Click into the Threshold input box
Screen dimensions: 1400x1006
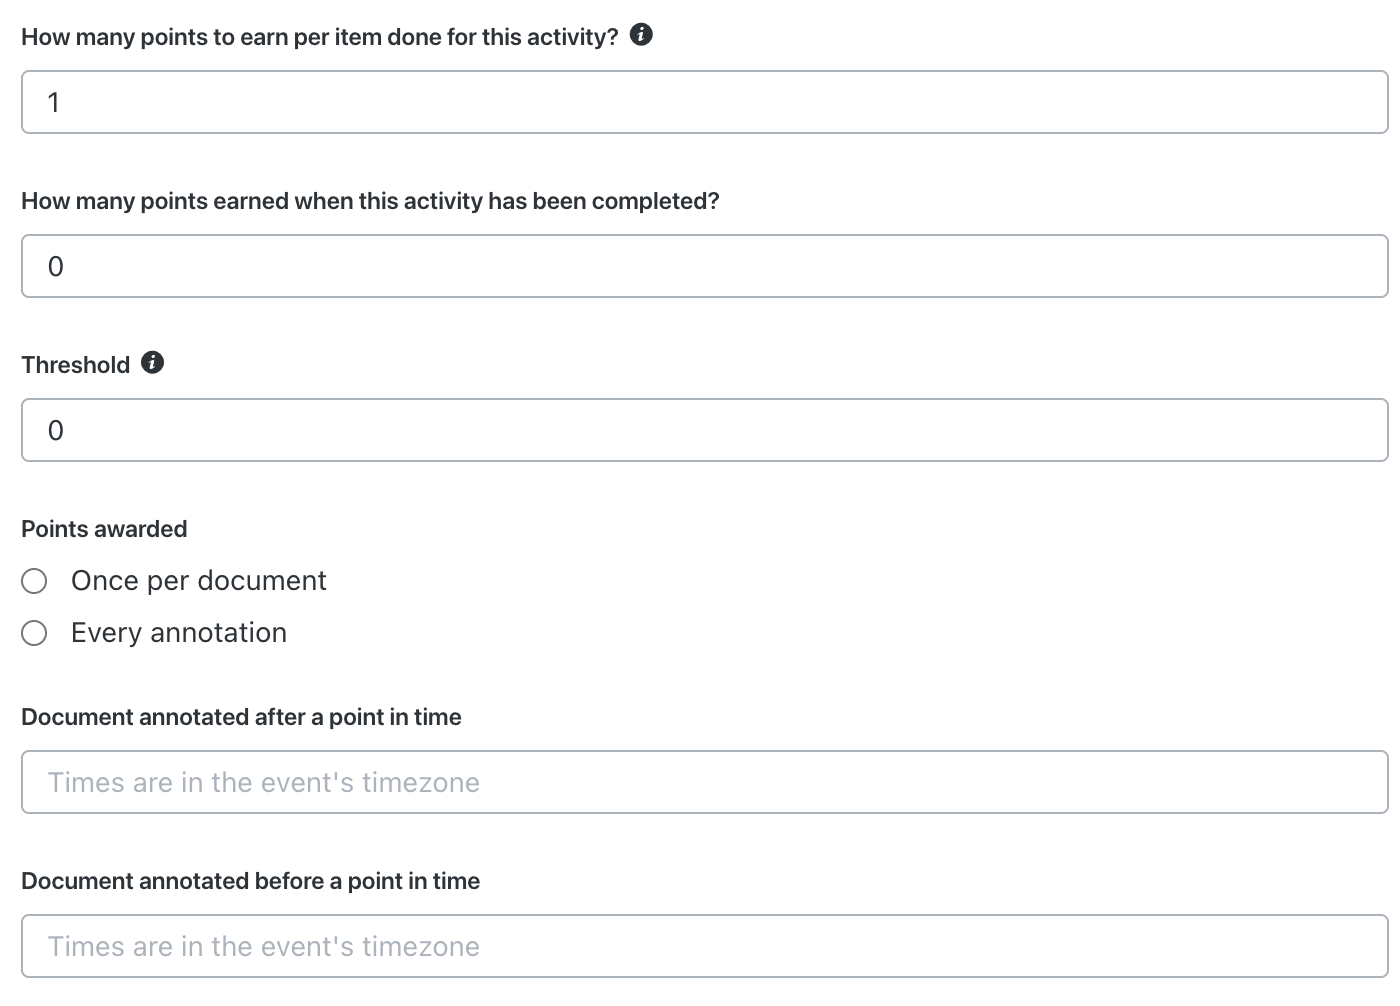click(705, 430)
